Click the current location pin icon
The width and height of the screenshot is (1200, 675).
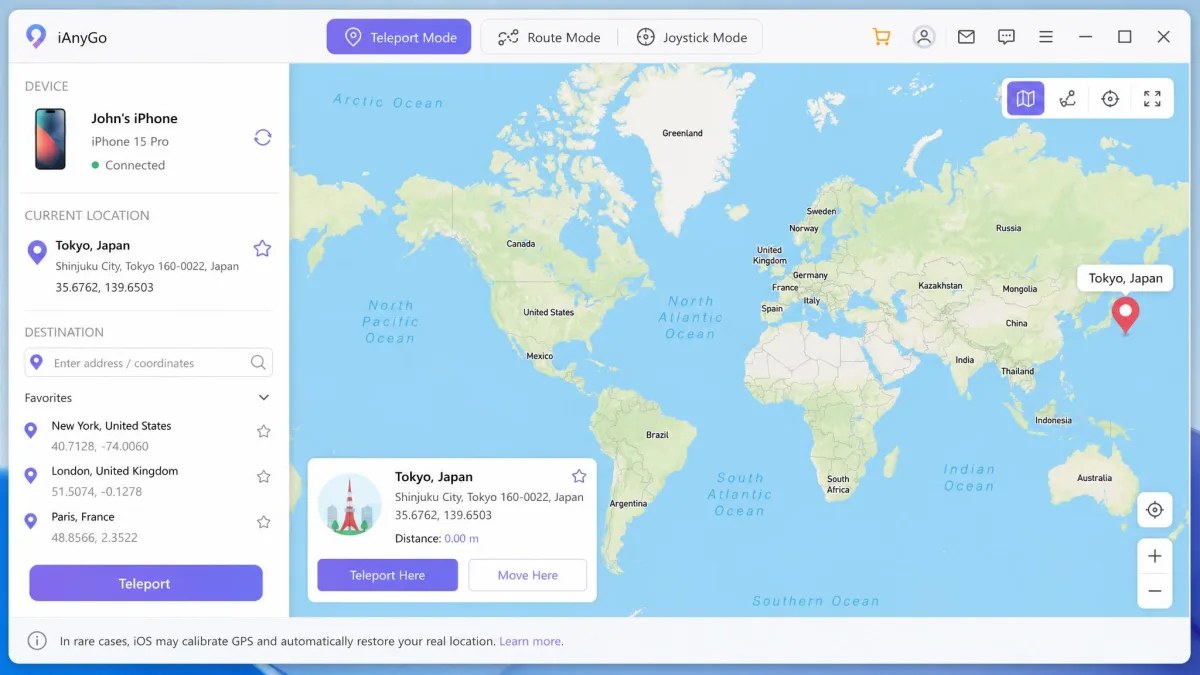coord(37,252)
